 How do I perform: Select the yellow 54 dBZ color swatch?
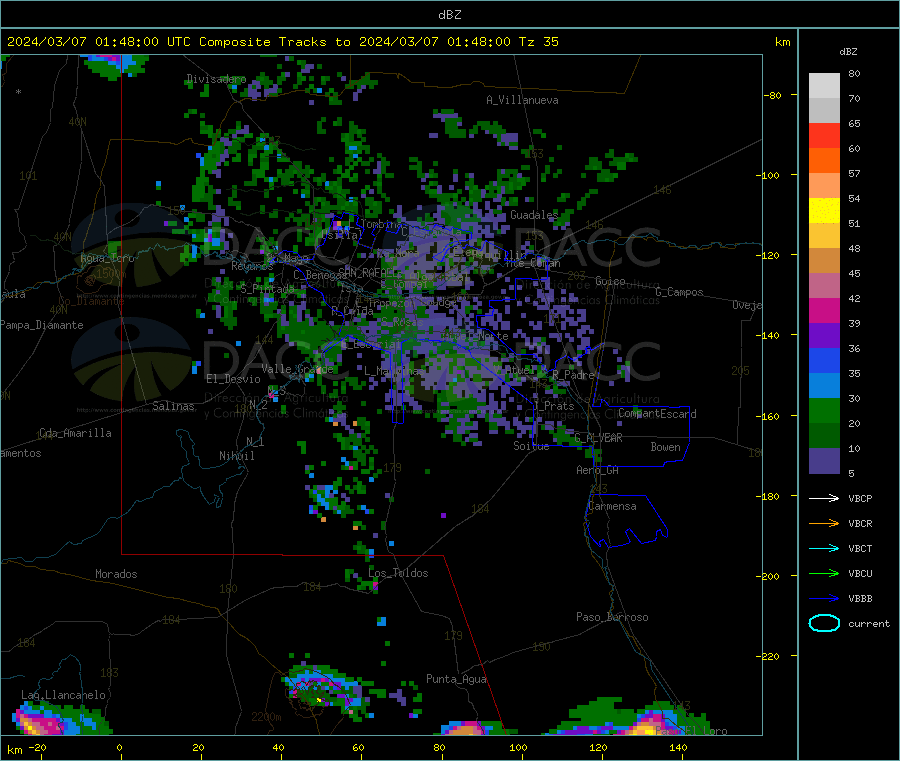coord(824,211)
